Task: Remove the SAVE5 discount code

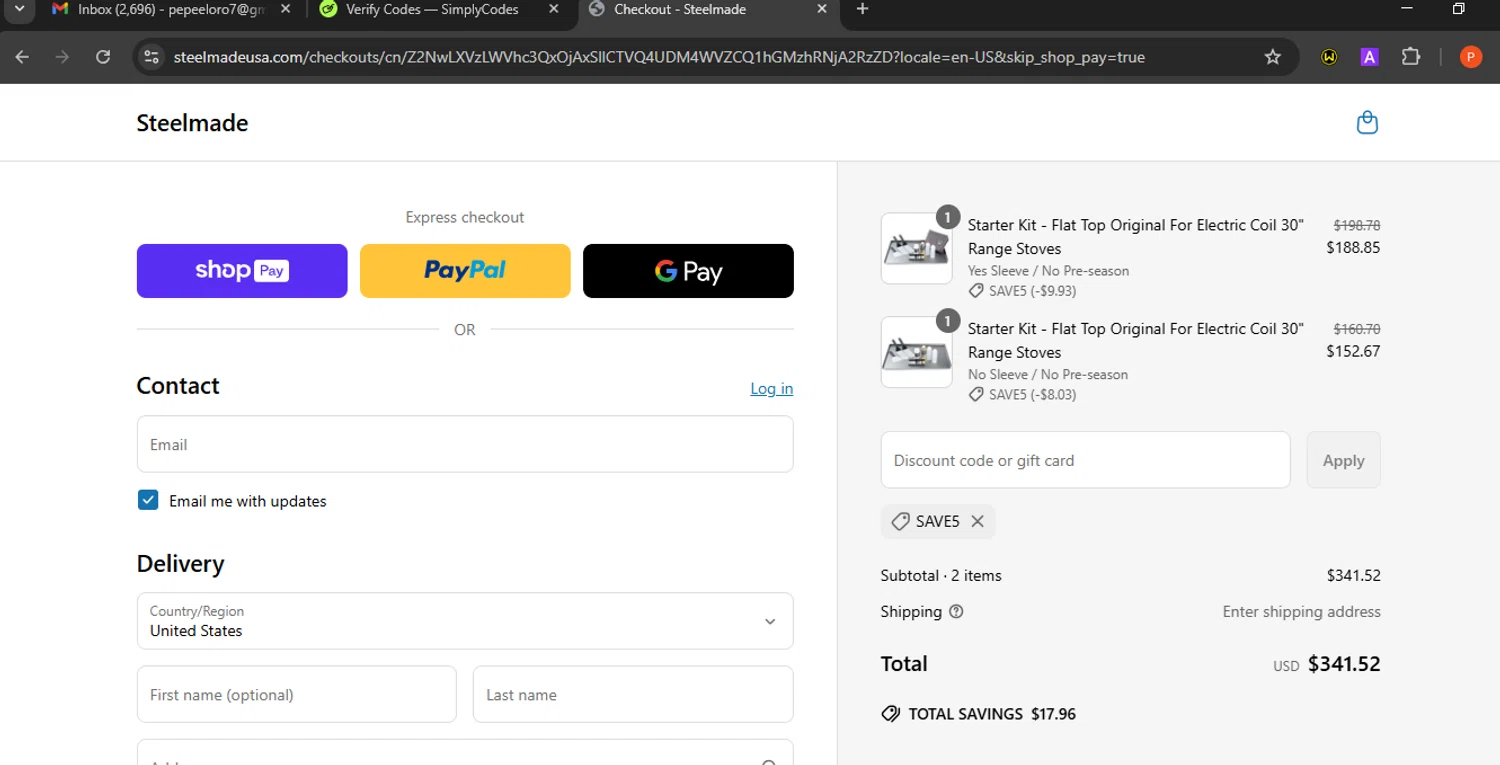Action: [x=977, y=521]
